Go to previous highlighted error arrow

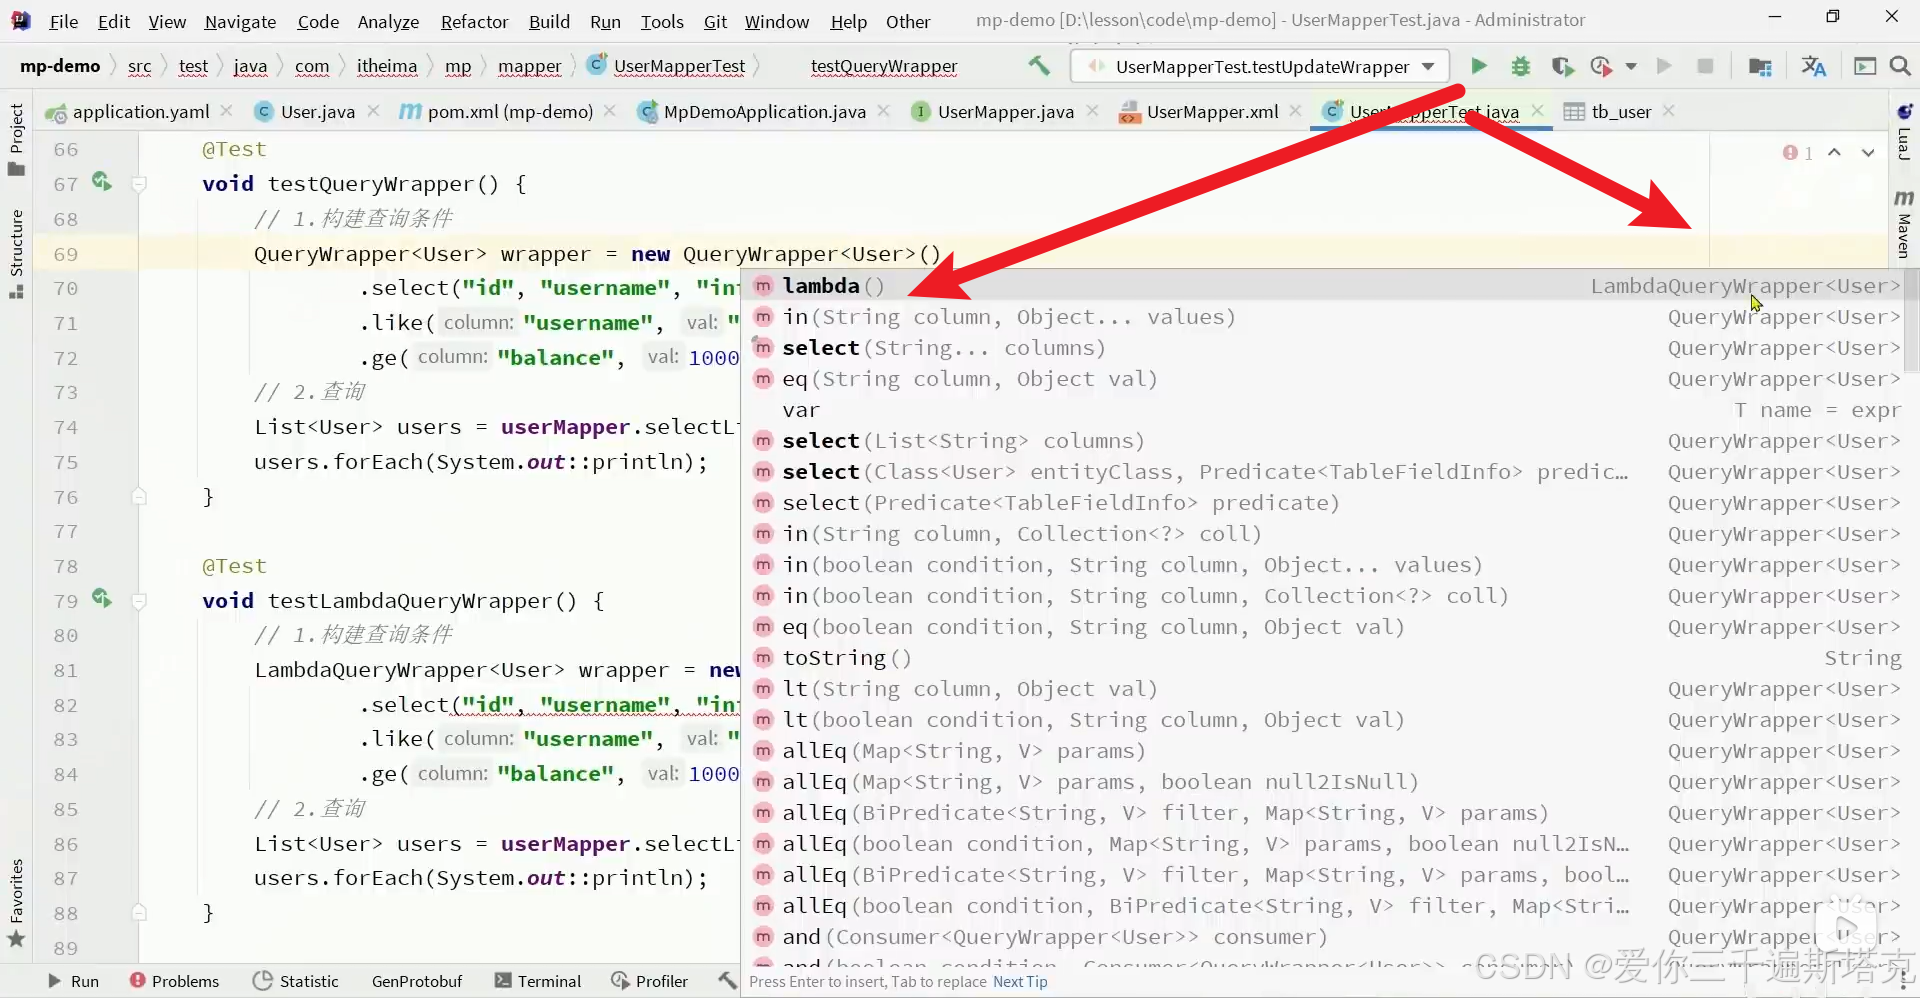[x=1834, y=153]
